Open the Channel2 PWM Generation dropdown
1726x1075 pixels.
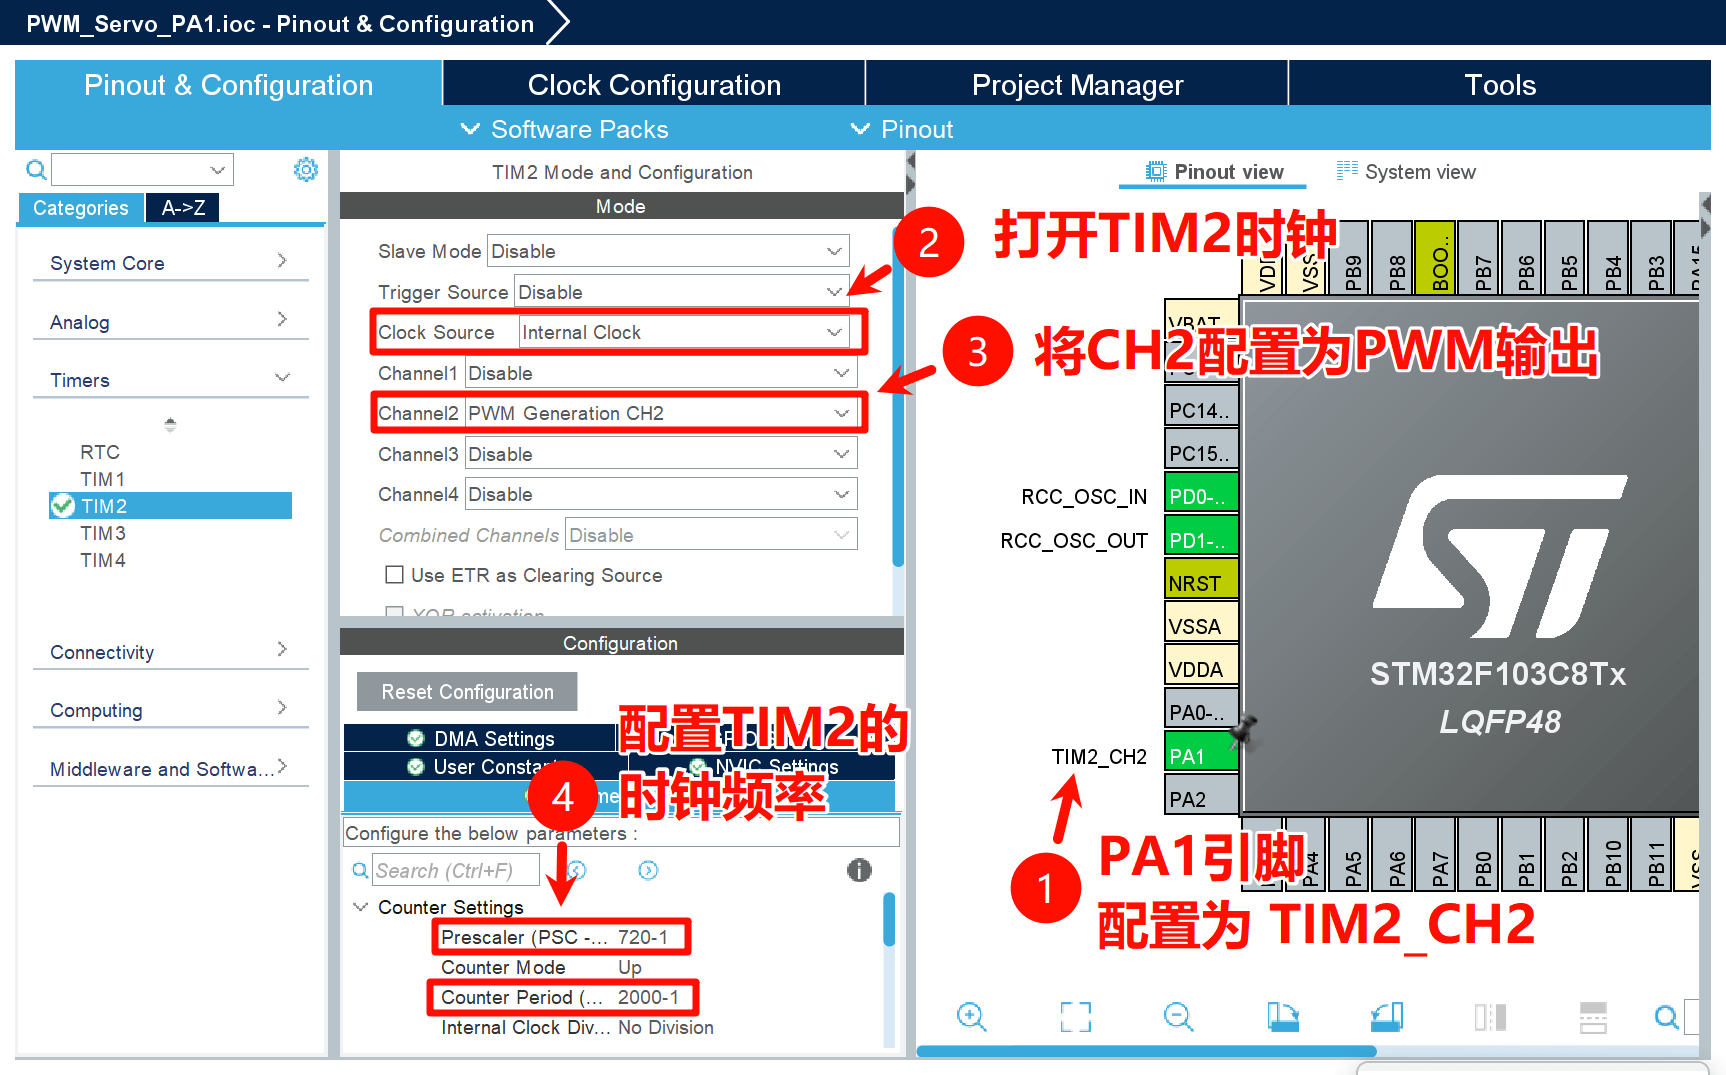tap(660, 413)
